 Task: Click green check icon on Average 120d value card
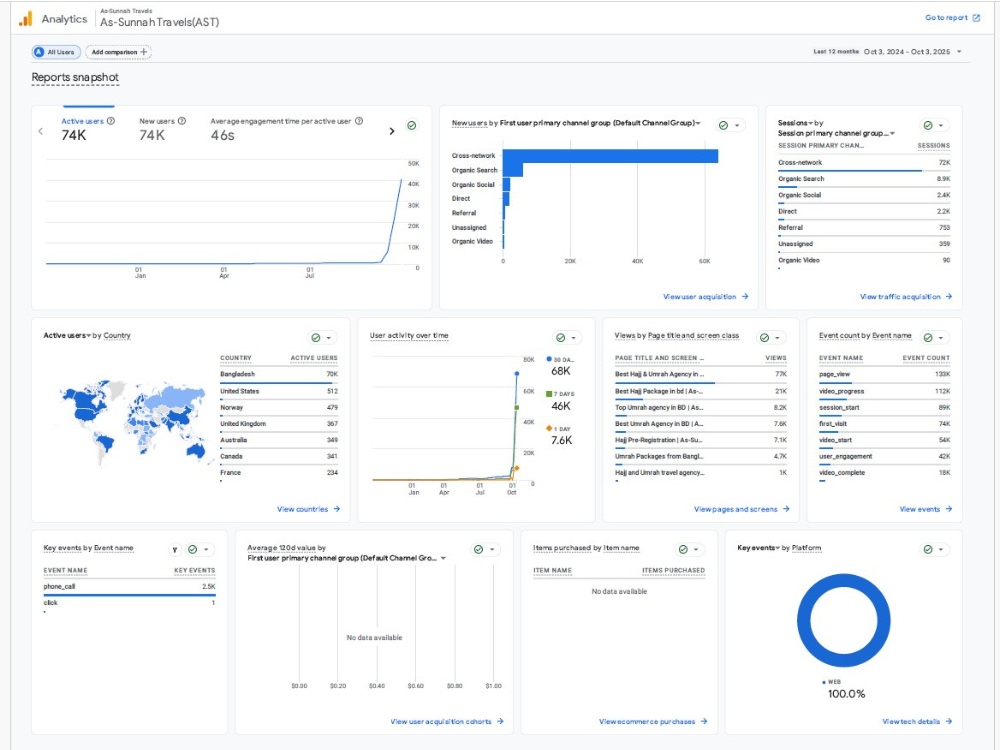tap(478, 549)
